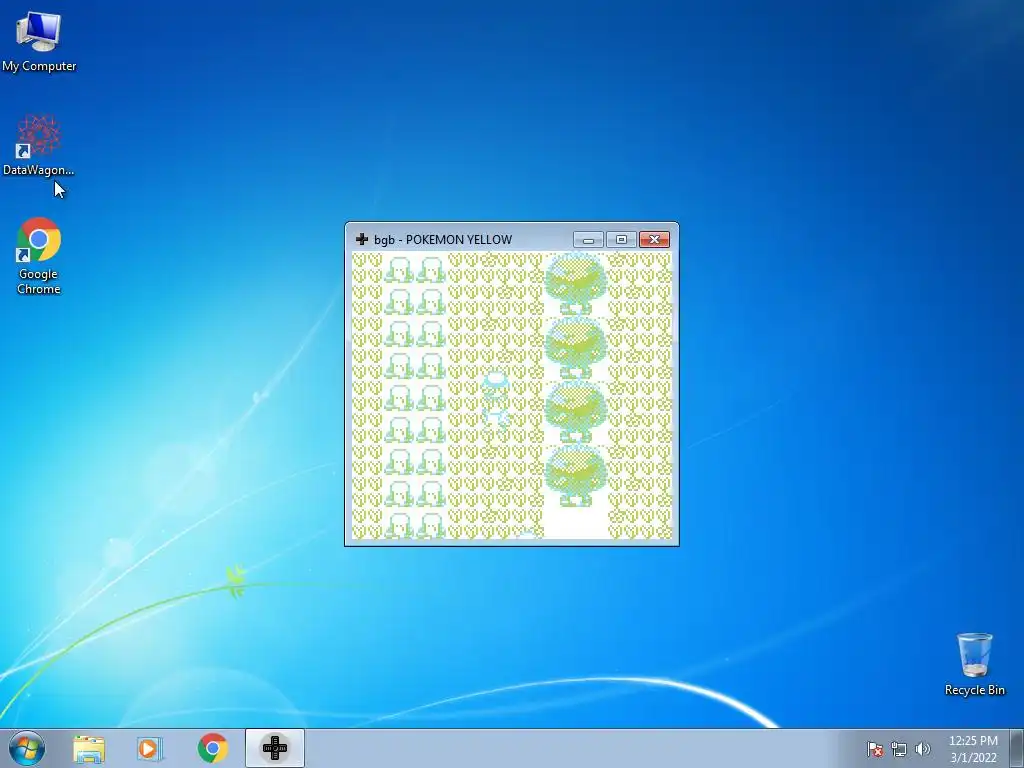Screen dimensions: 1024x768
Task: Open Chrome from the taskbar
Action: point(212,748)
